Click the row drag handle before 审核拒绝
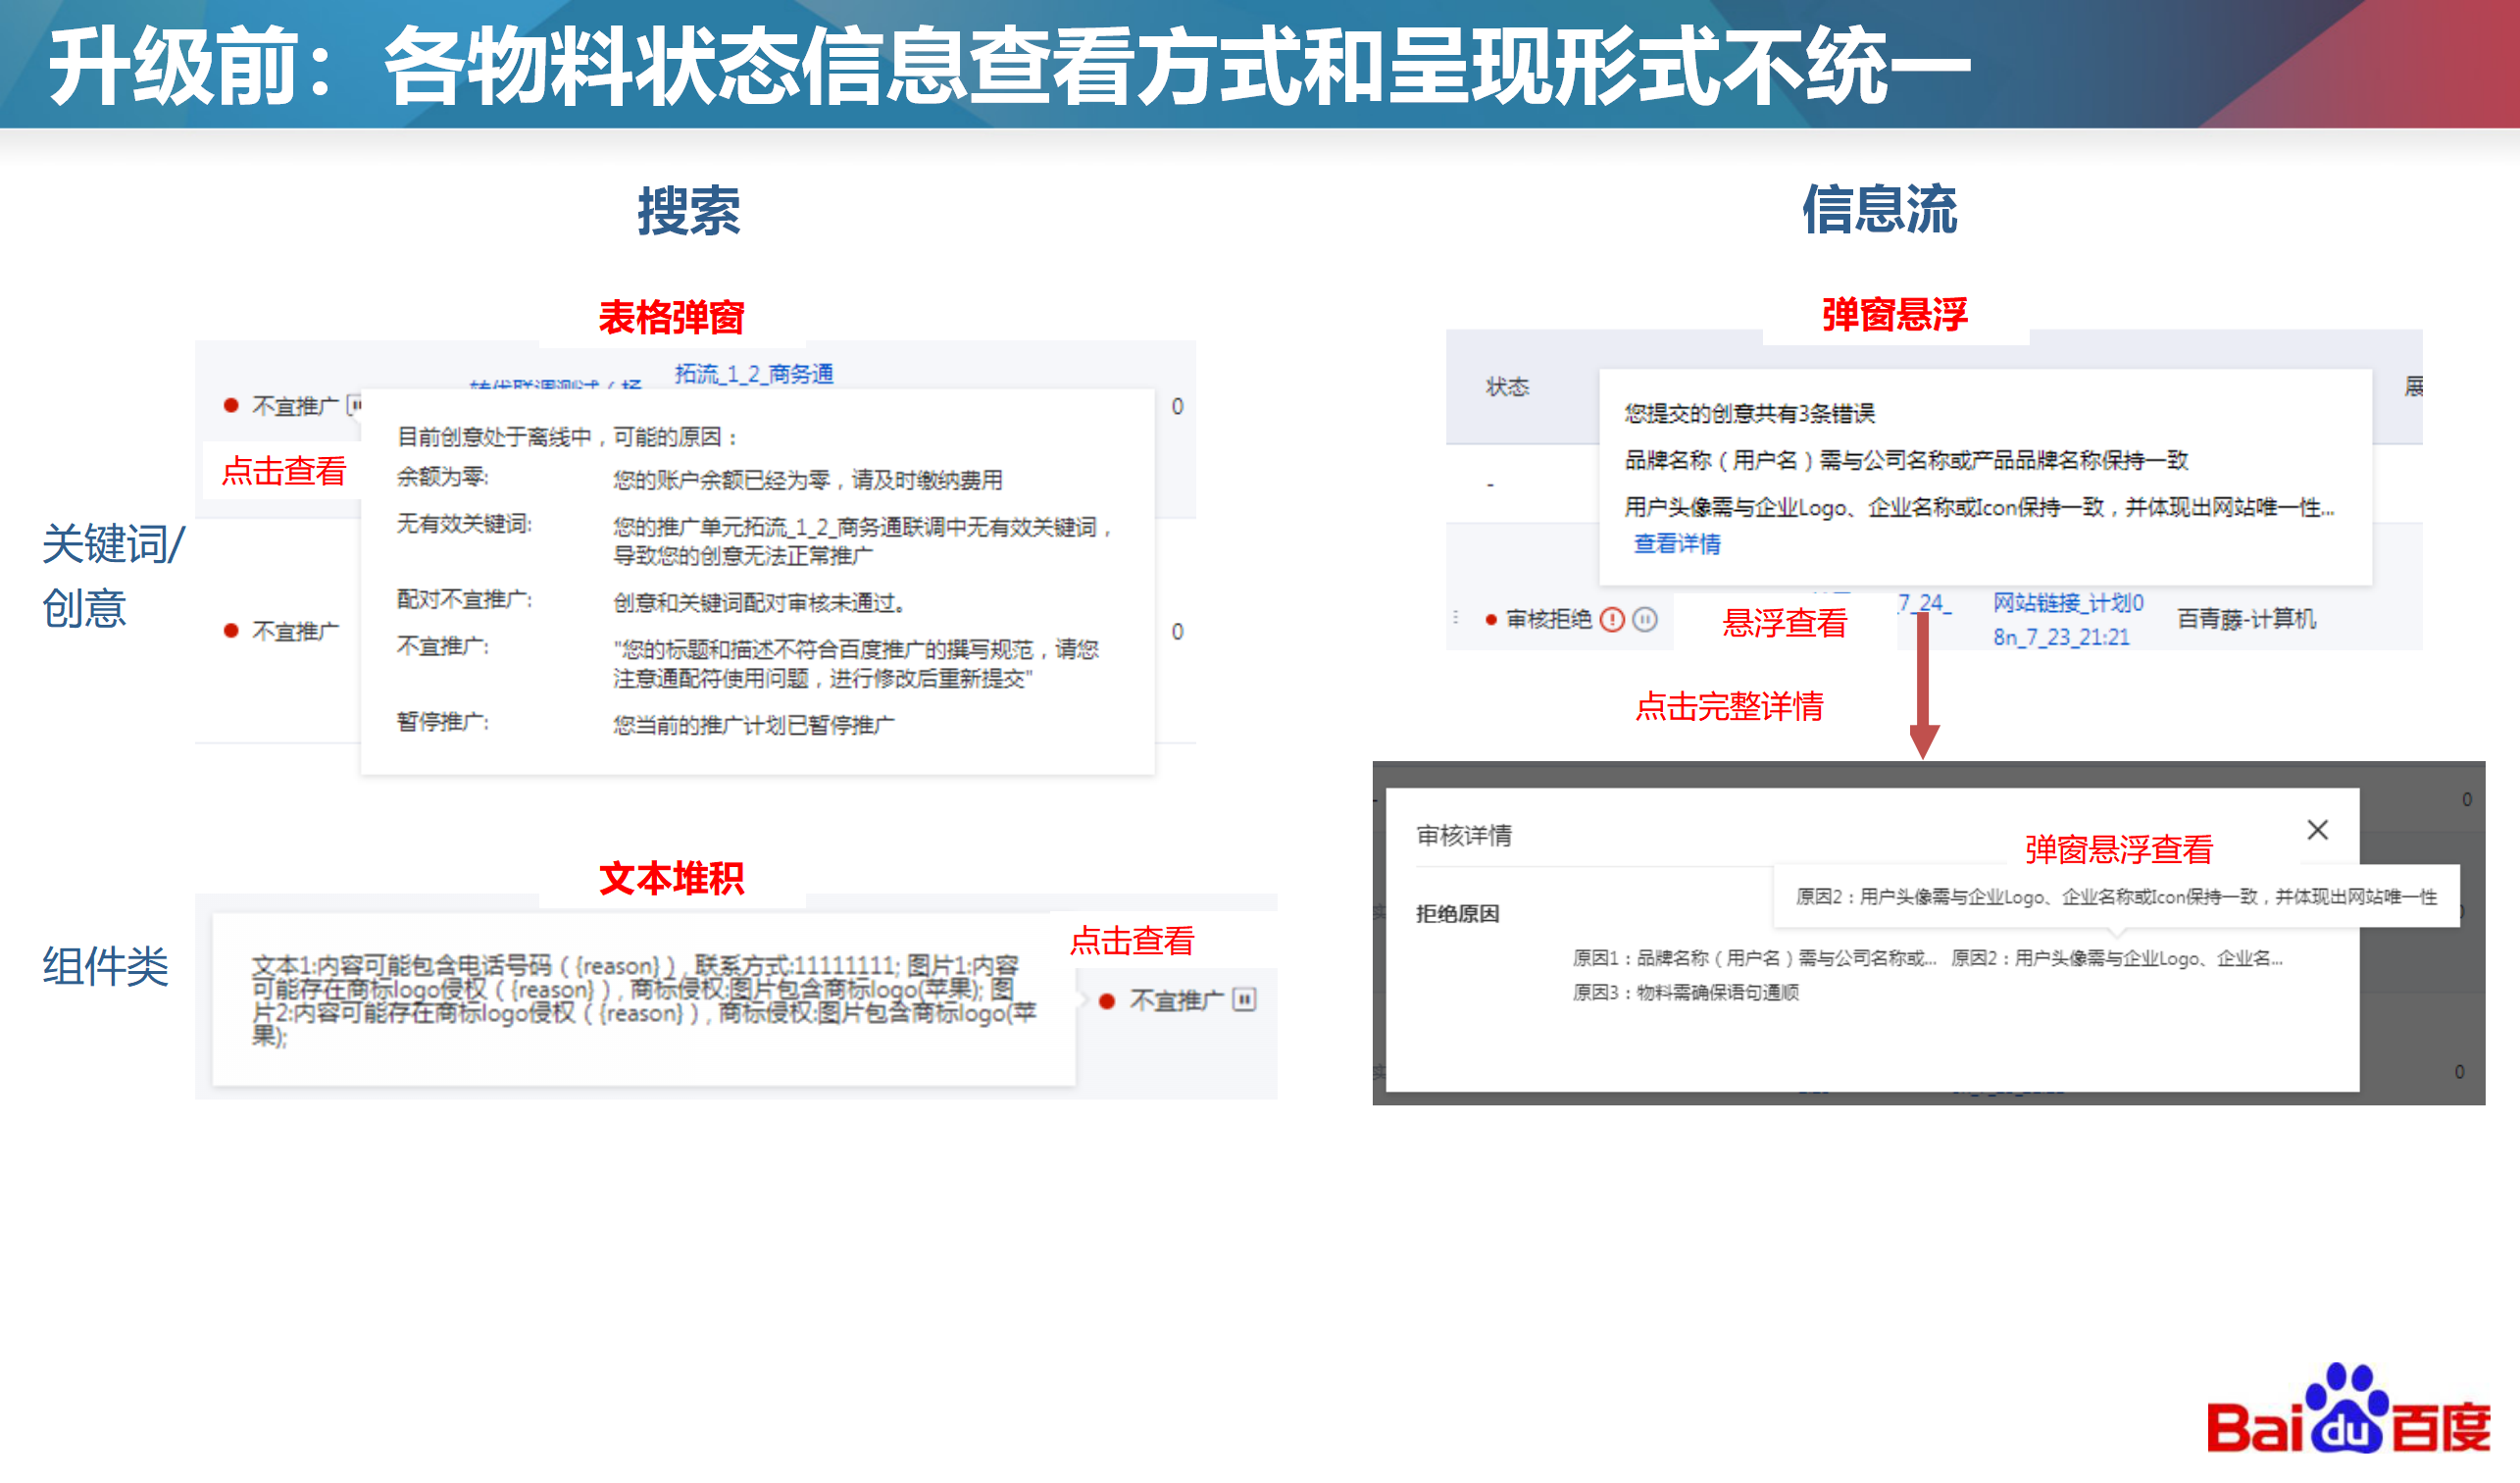The height and width of the screenshot is (1483, 2520). 1456,618
